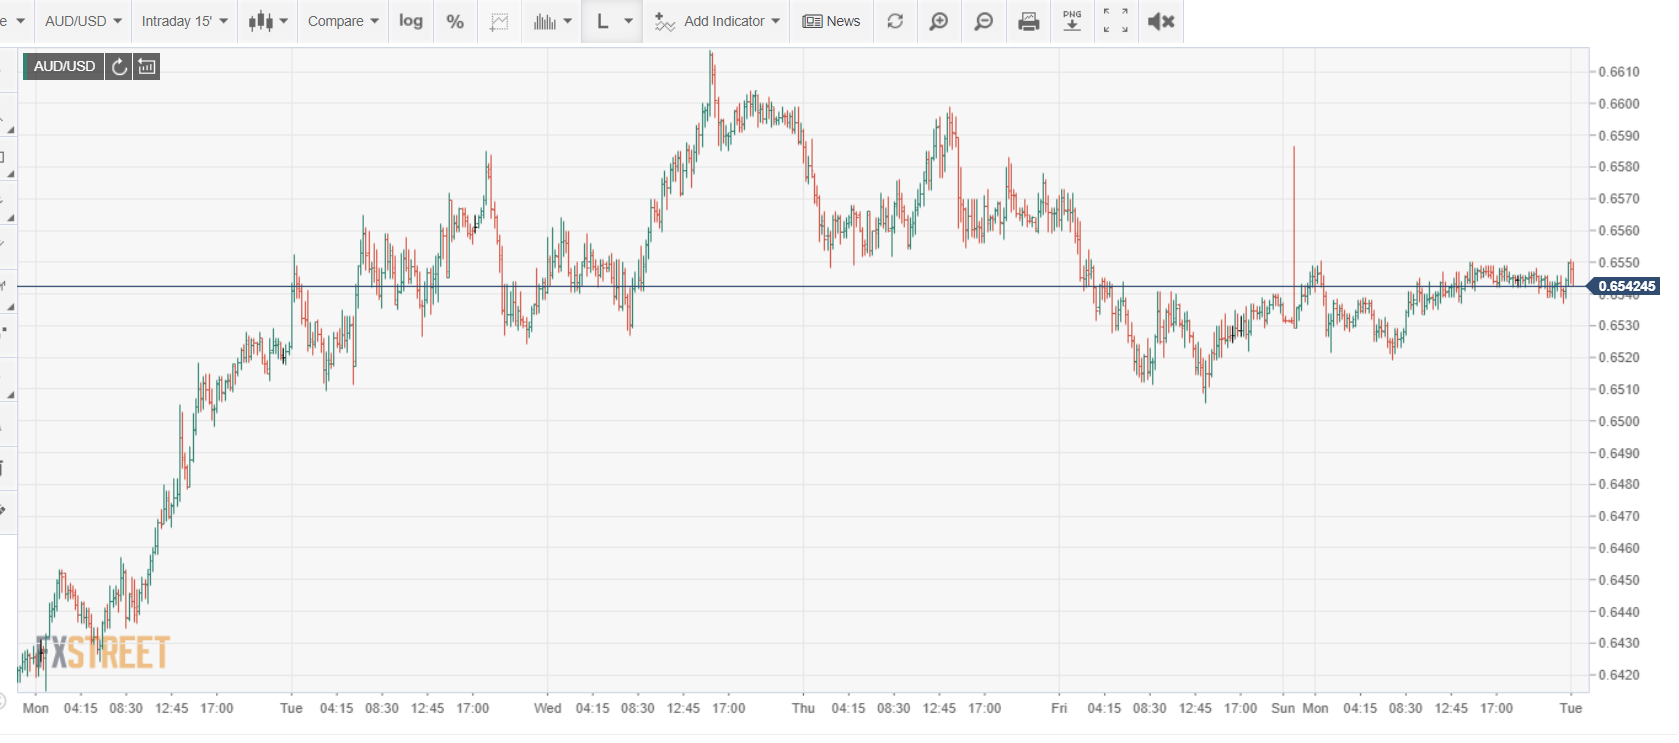Image resolution: width=1679 pixels, height=743 pixels.
Task: Open the Add Indicator menu
Action: pyautogui.click(x=716, y=21)
